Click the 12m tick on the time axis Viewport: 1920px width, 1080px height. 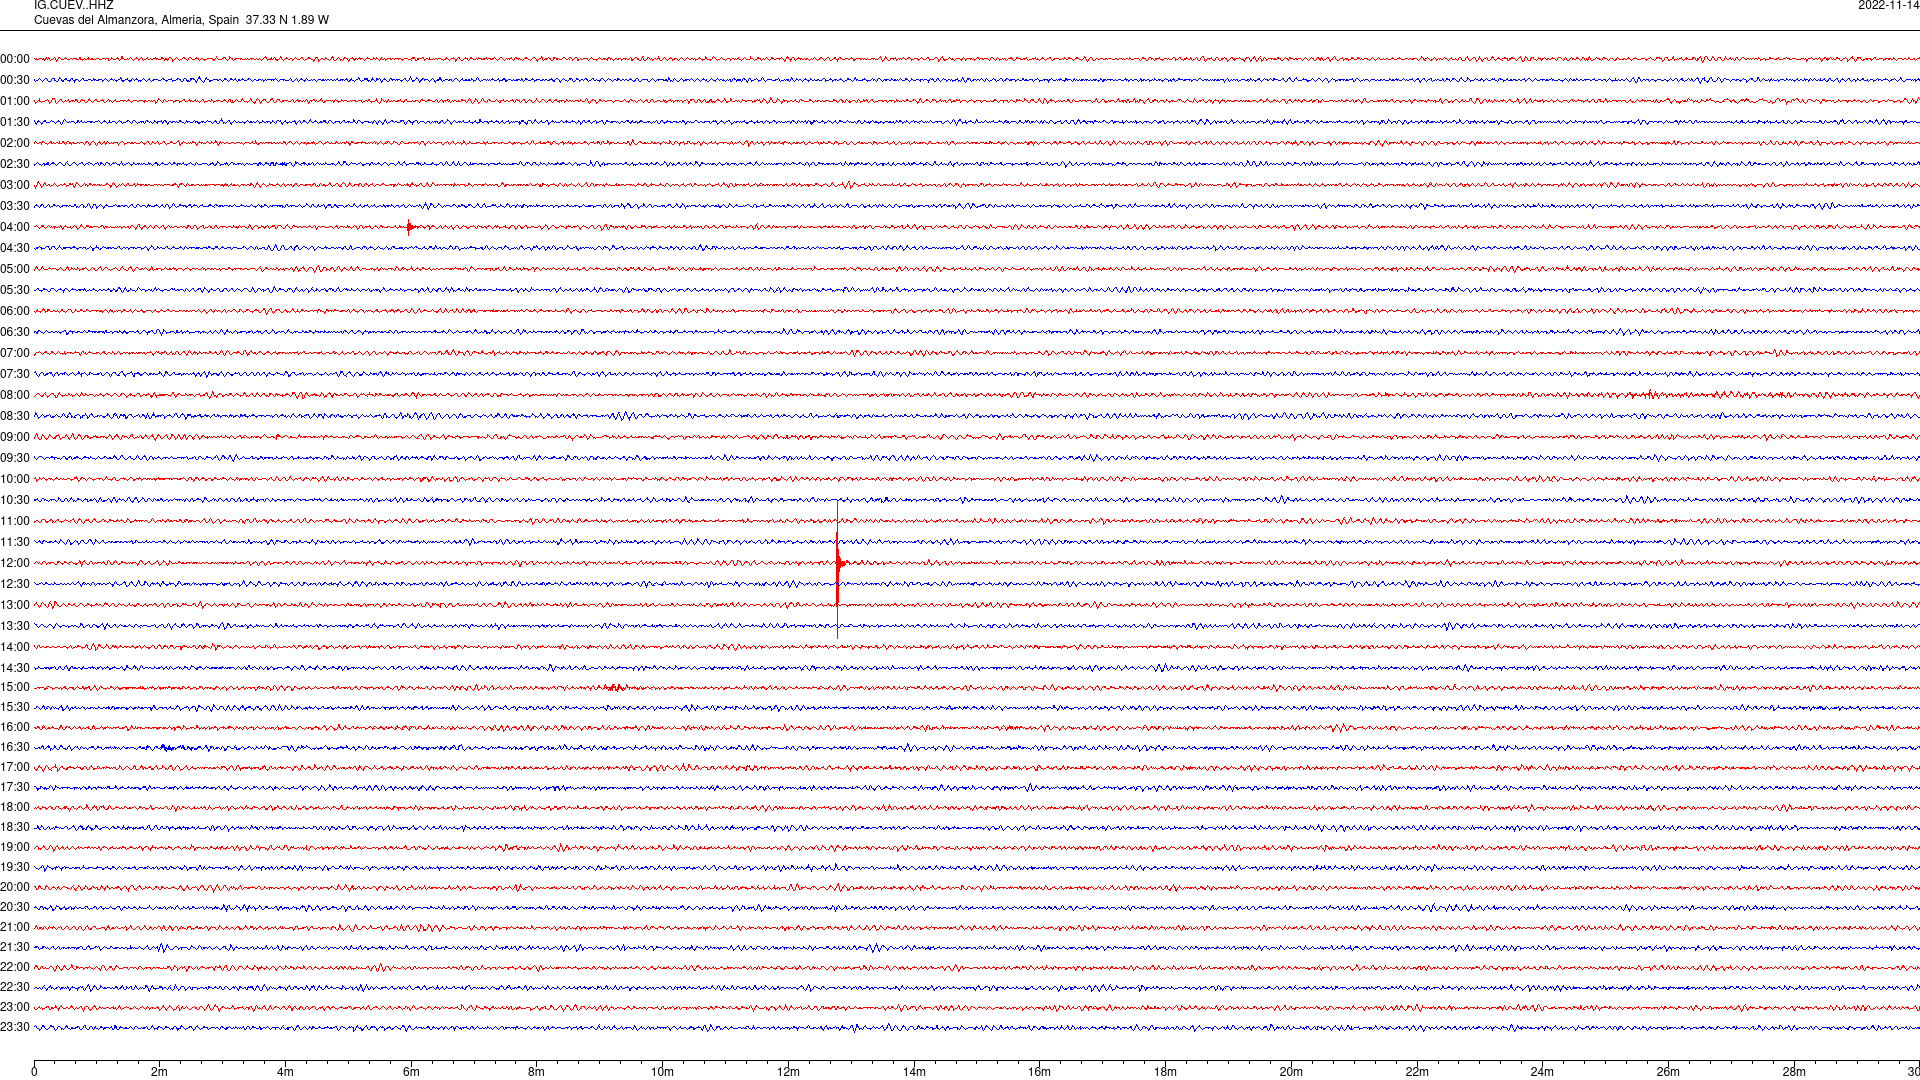(x=788, y=1072)
